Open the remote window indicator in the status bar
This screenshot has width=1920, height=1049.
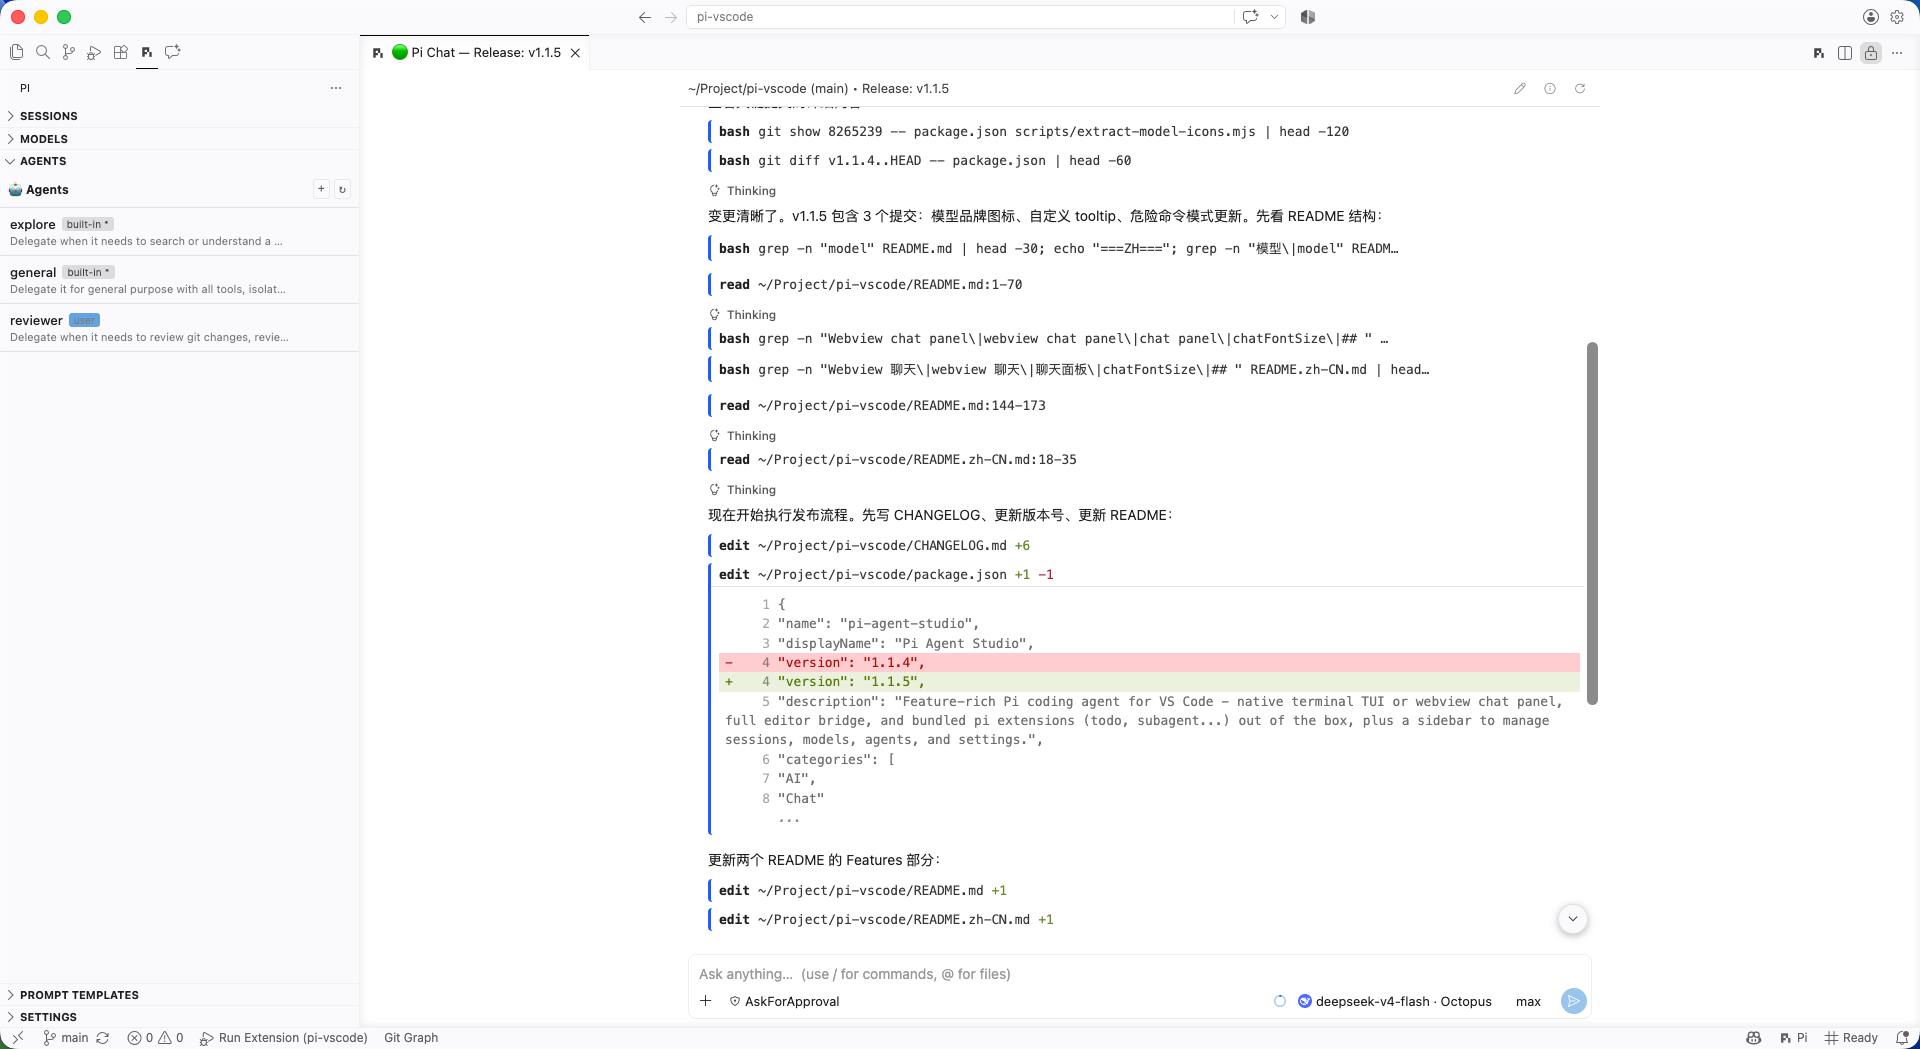click(x=17, y=1038)
